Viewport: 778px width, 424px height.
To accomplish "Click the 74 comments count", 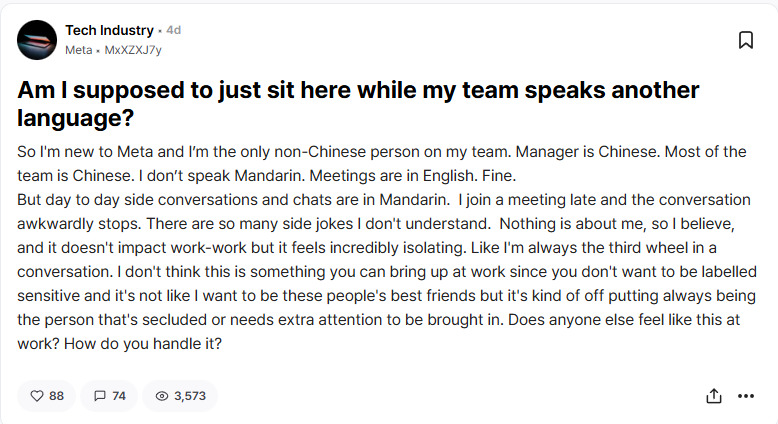I will pos(118,396).
